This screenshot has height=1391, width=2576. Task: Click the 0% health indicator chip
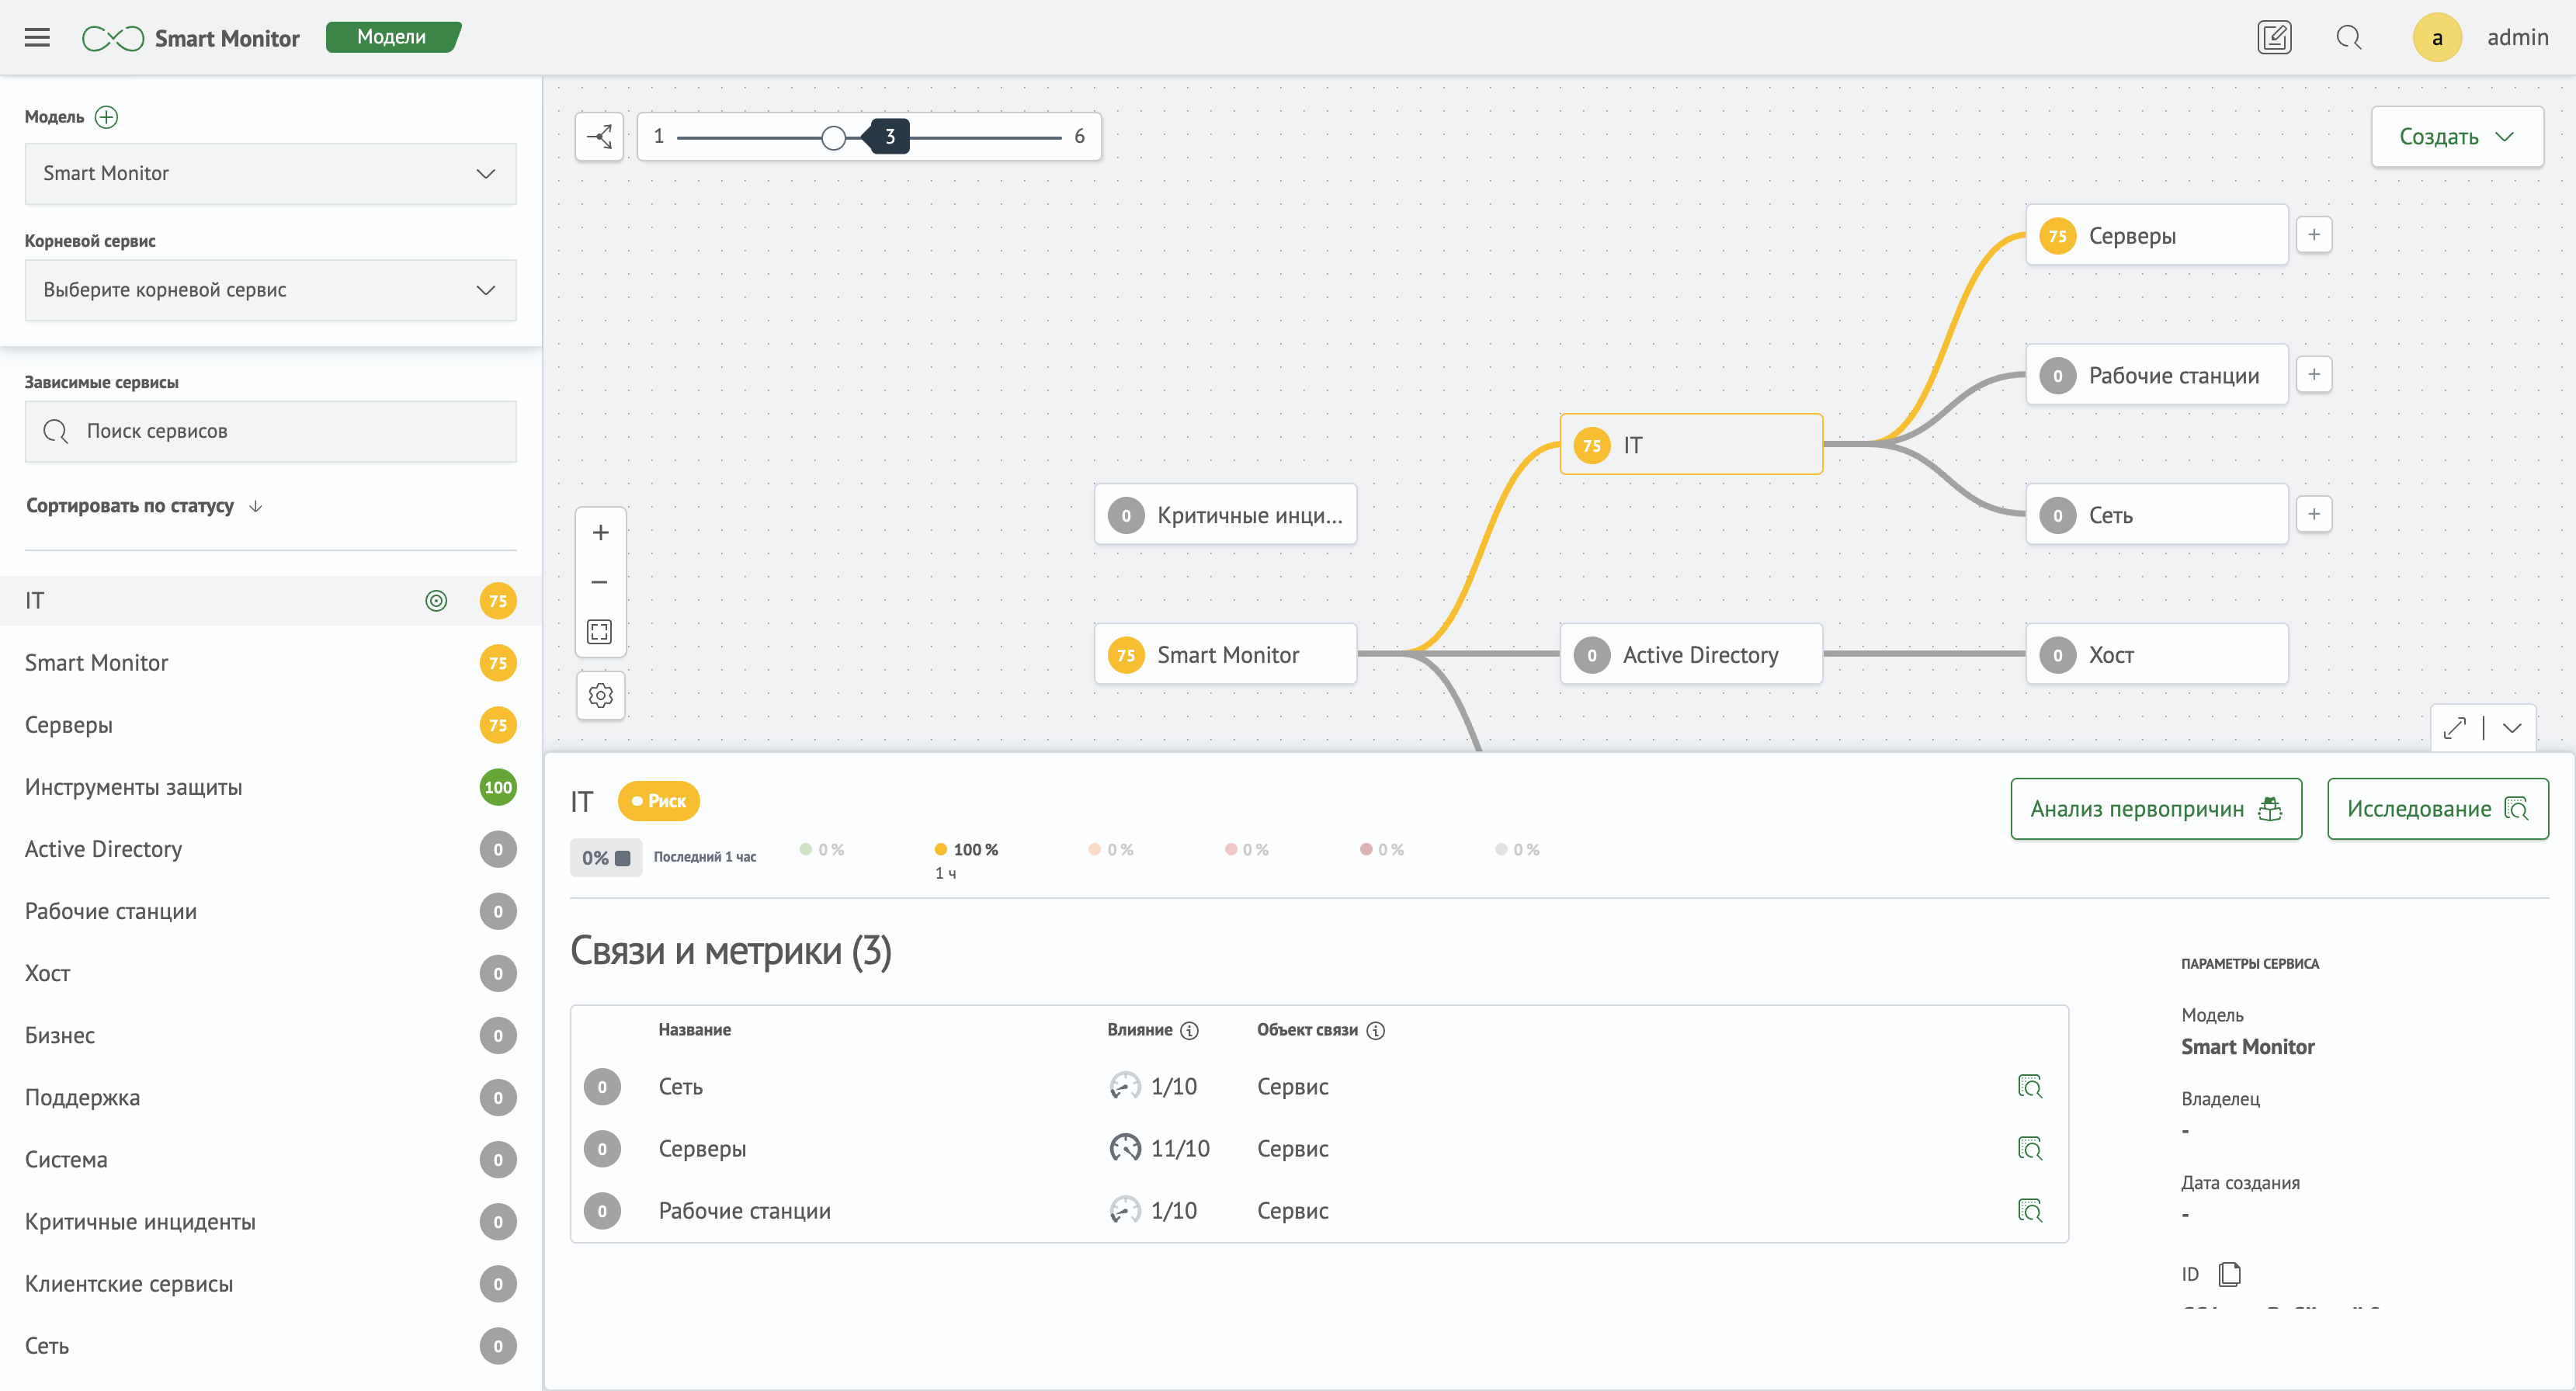[606, 858]
